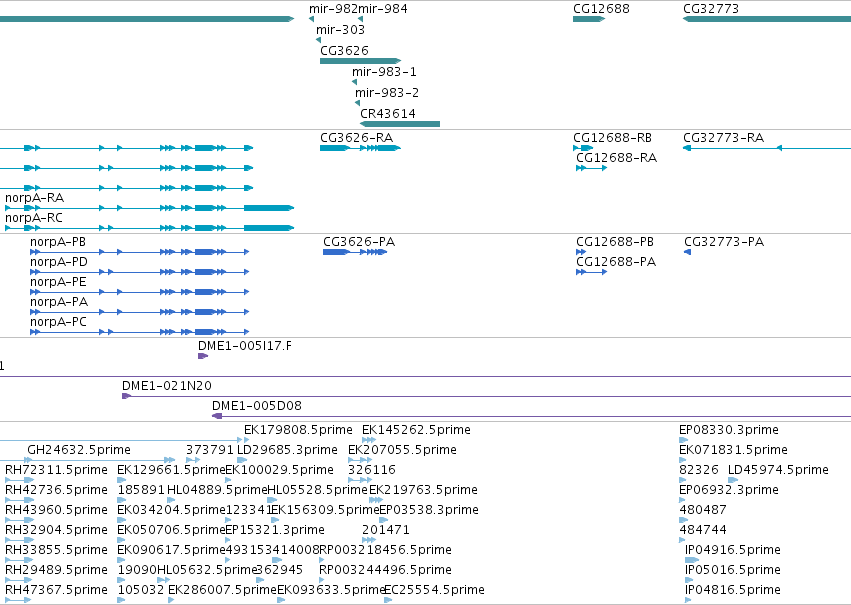Select the LD45974.5prime EST label
851x605 pixels.
[x=778, y=470]
